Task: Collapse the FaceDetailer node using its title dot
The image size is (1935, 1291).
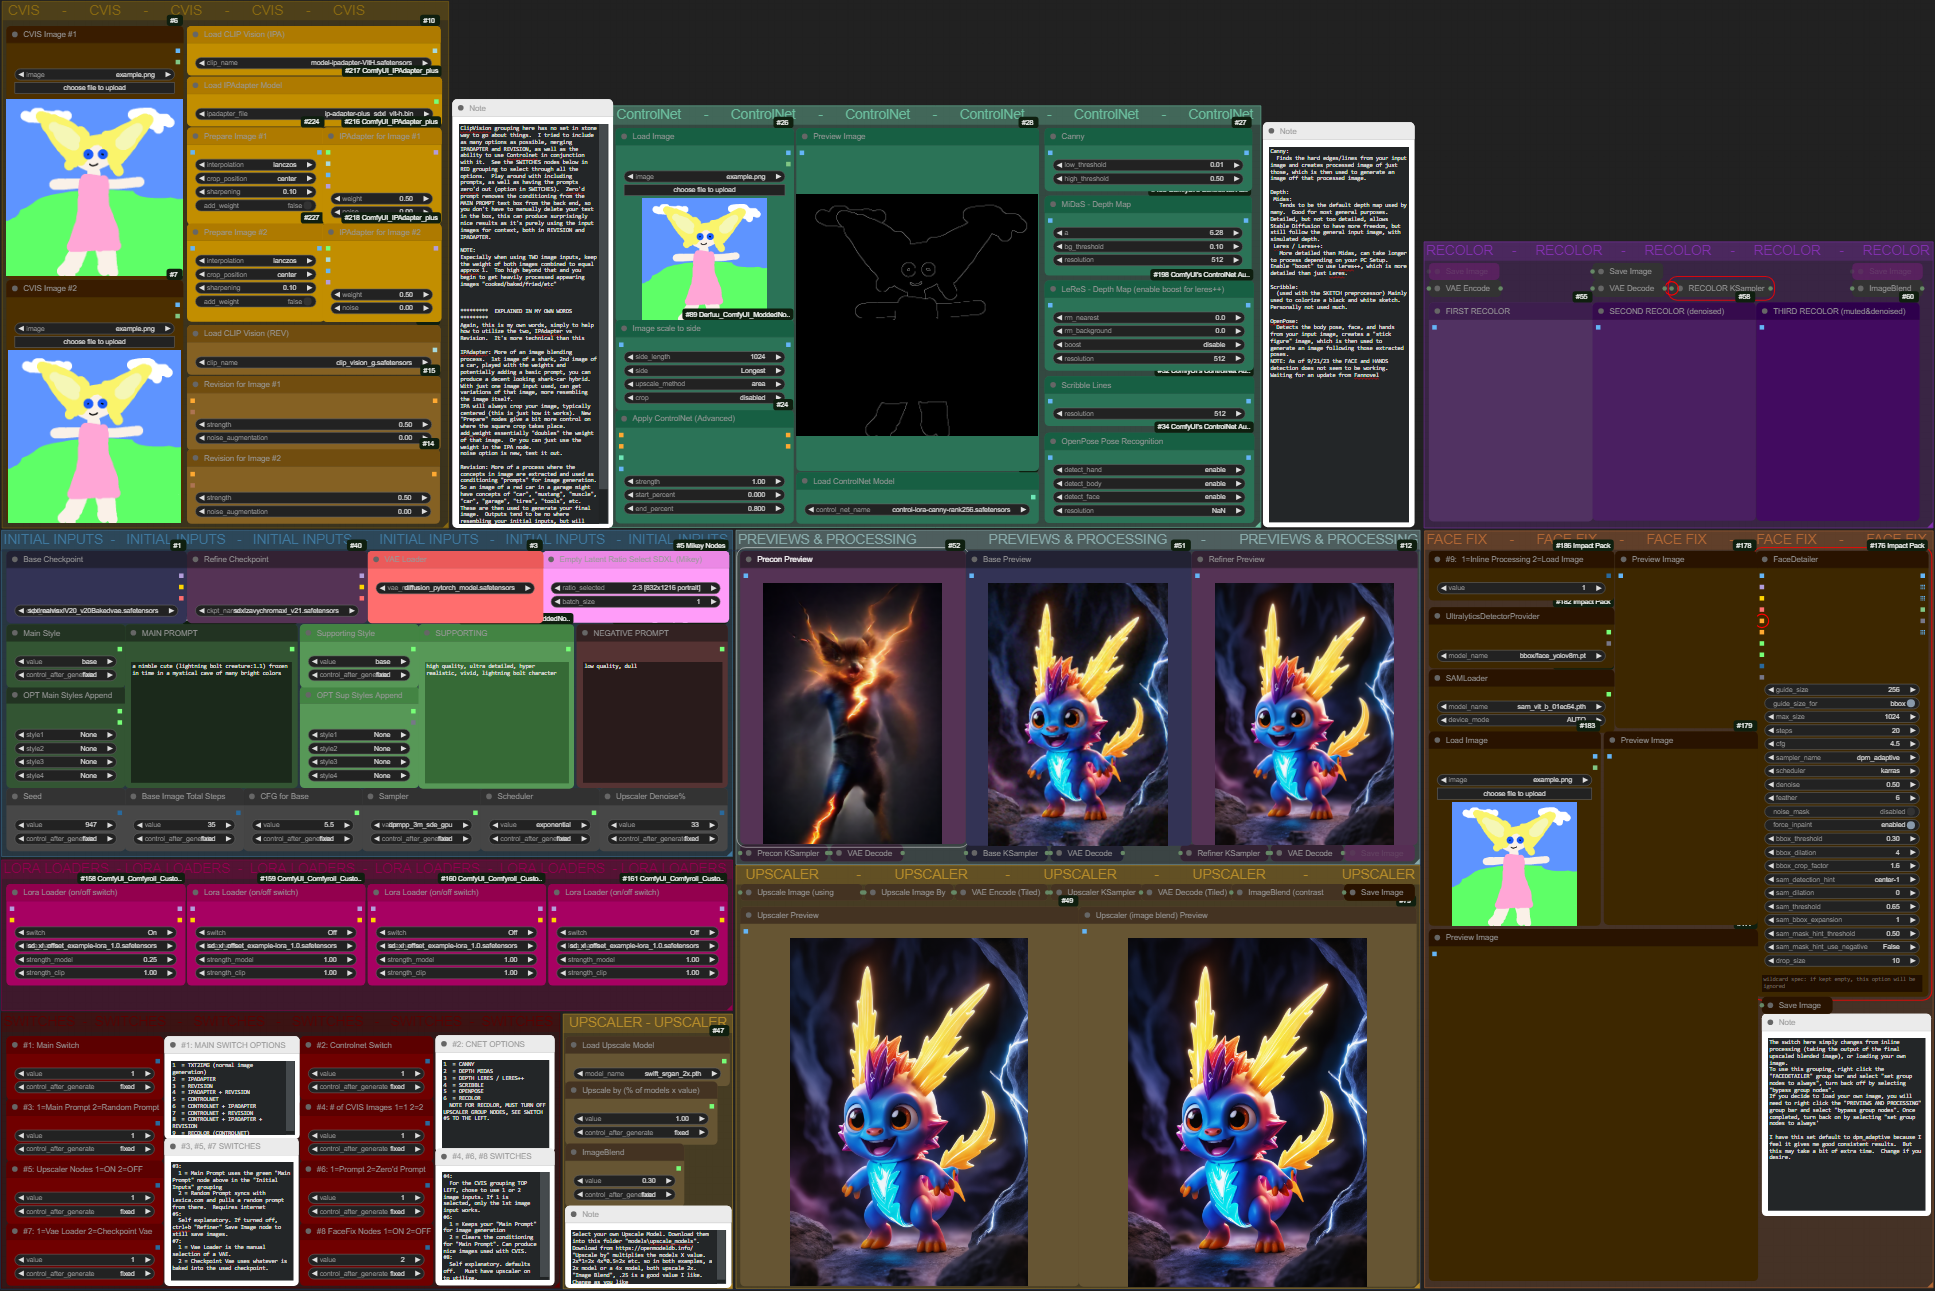Action: [1763, 560]
